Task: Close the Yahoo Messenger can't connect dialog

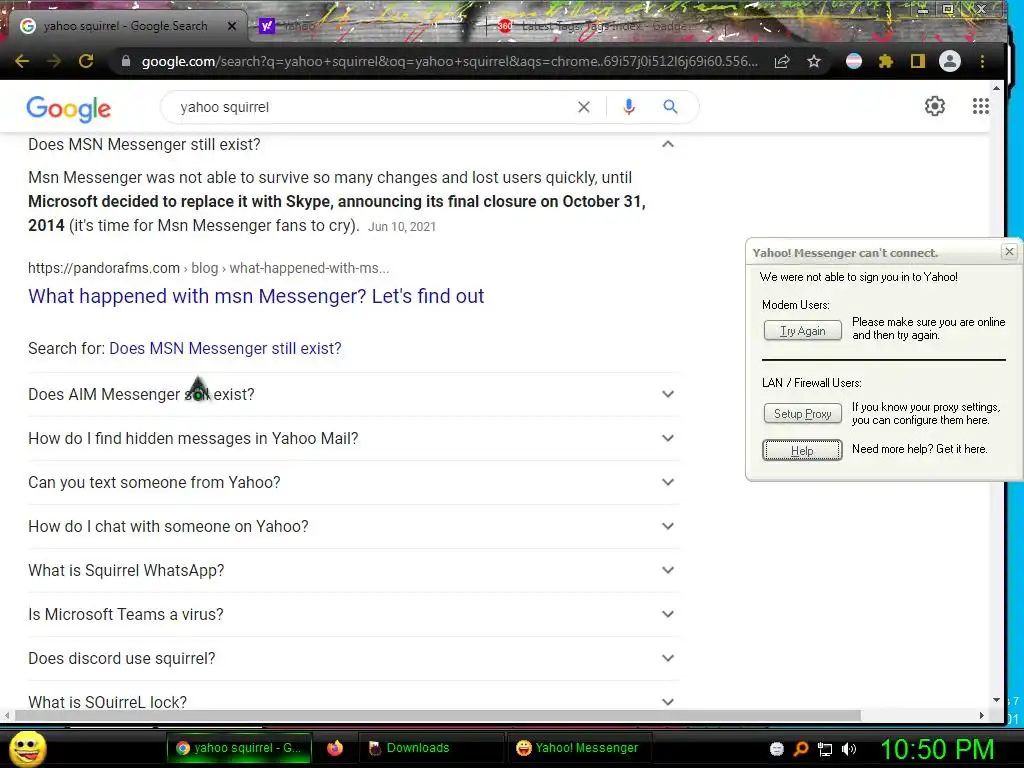Action: tap(1009, 251)
